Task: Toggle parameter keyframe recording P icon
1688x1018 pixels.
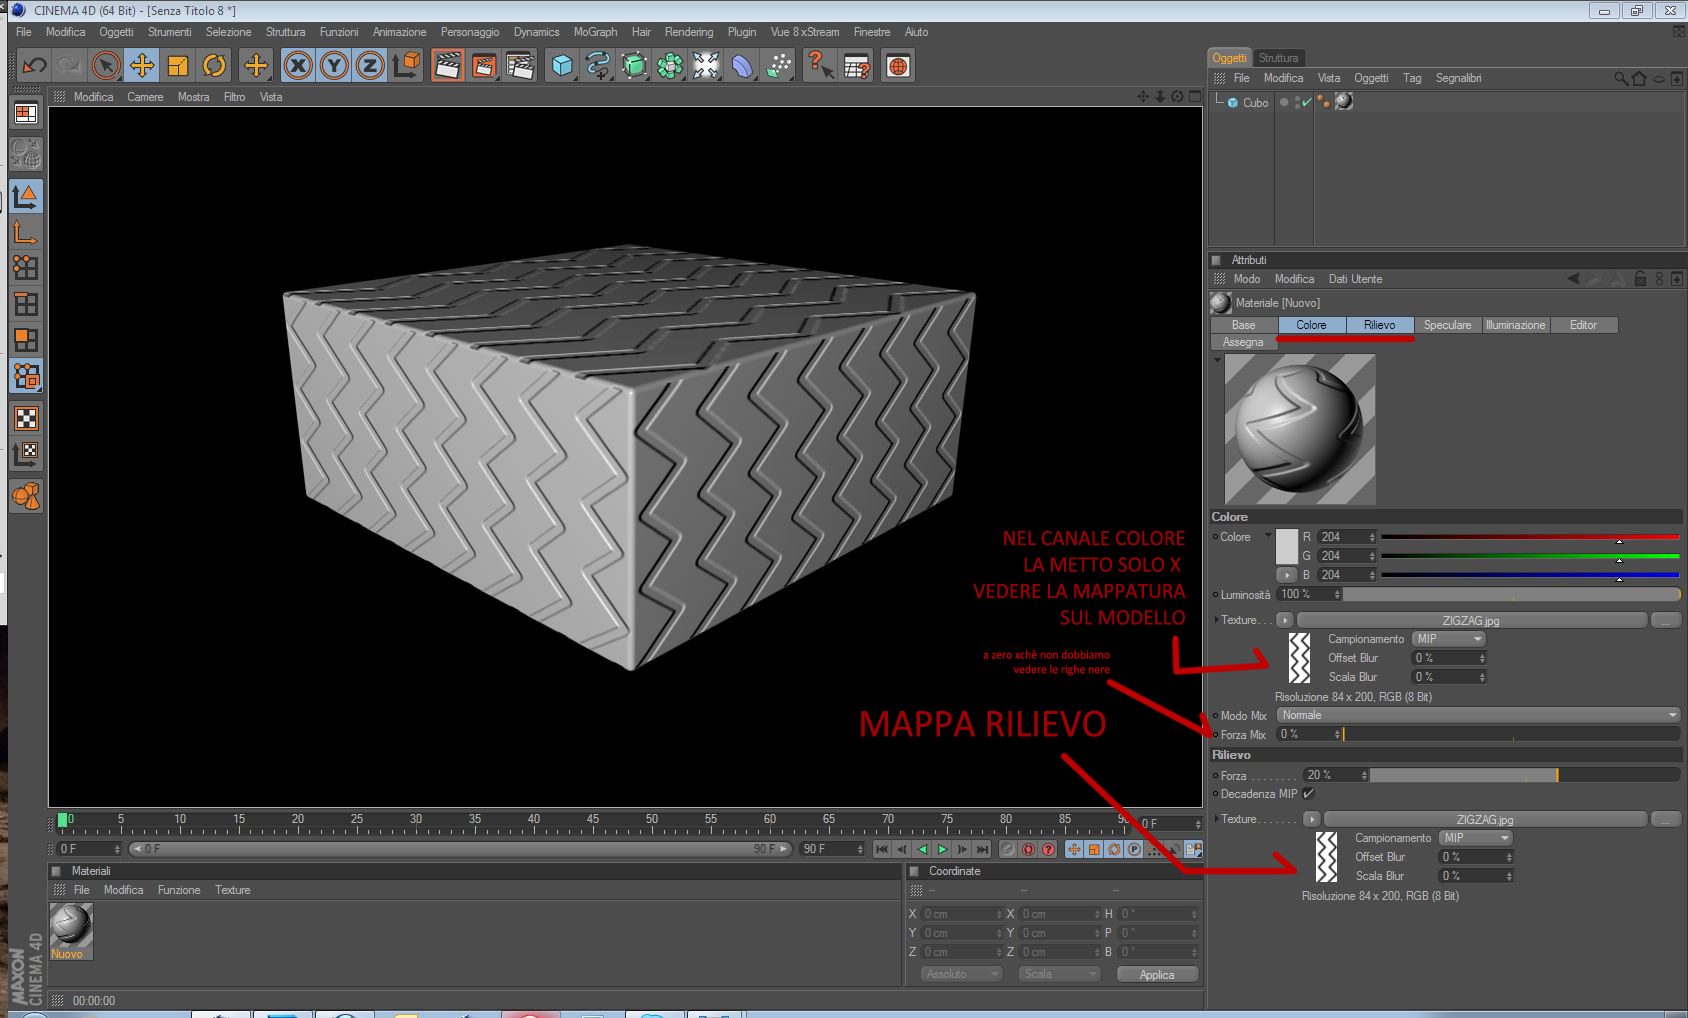Action: click(x=1134, y=849)
